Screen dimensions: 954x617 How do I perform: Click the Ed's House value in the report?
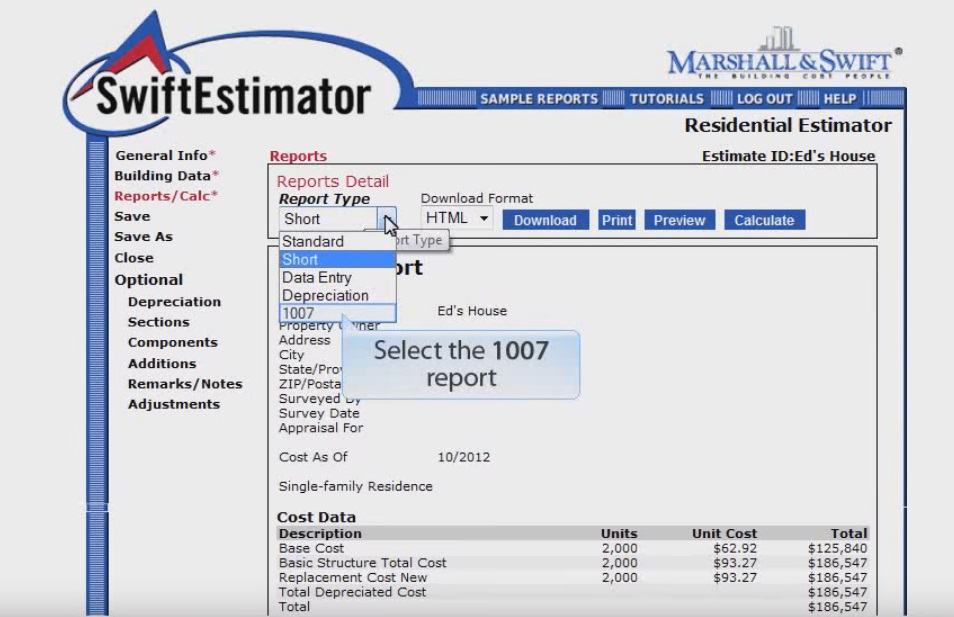tap(472, 311)
